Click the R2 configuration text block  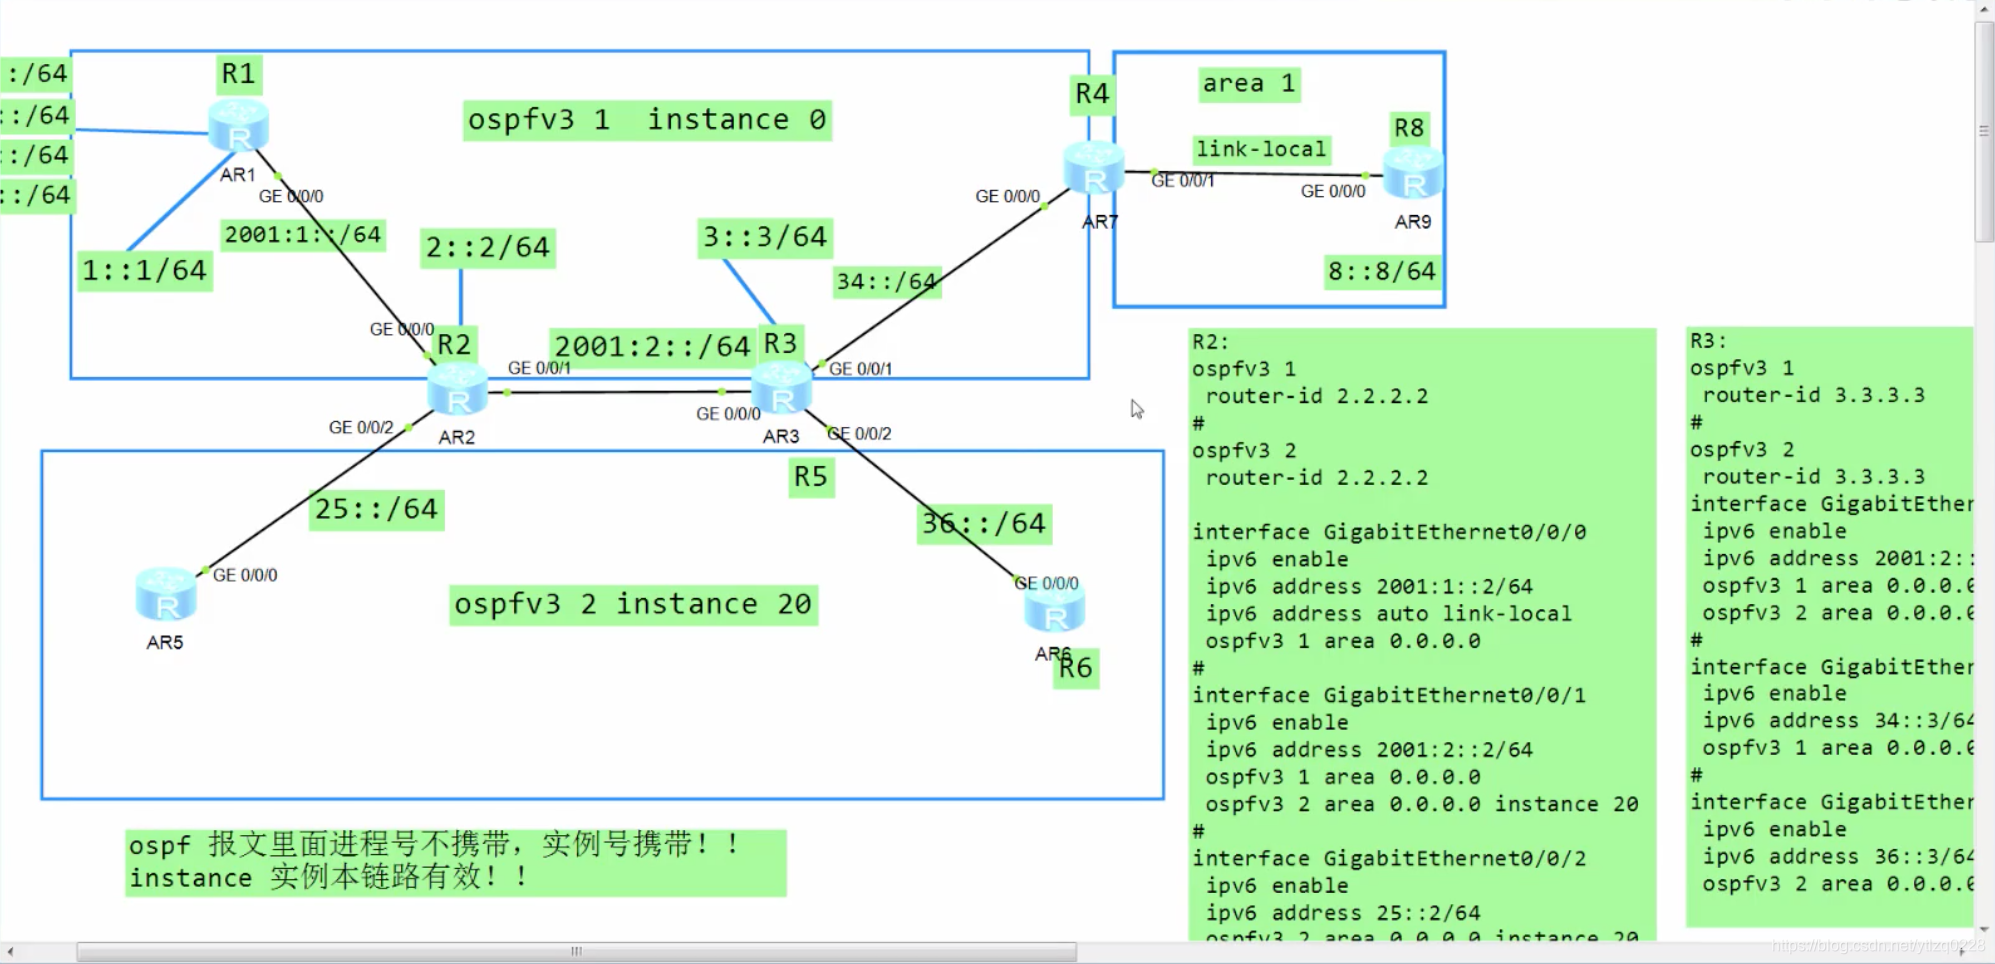click(x=1422, y=634)
